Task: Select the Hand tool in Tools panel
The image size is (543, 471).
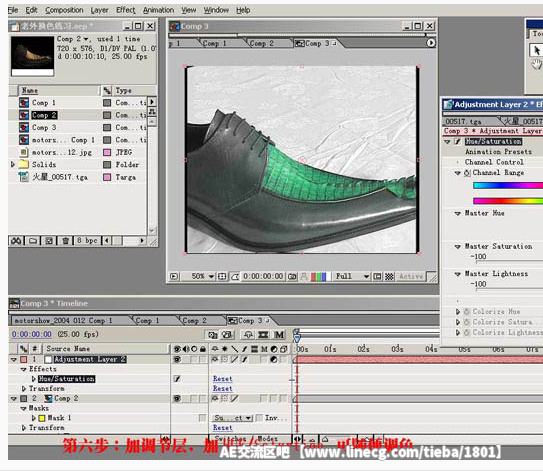Action: pyautogui.click(x=536, y=64)
